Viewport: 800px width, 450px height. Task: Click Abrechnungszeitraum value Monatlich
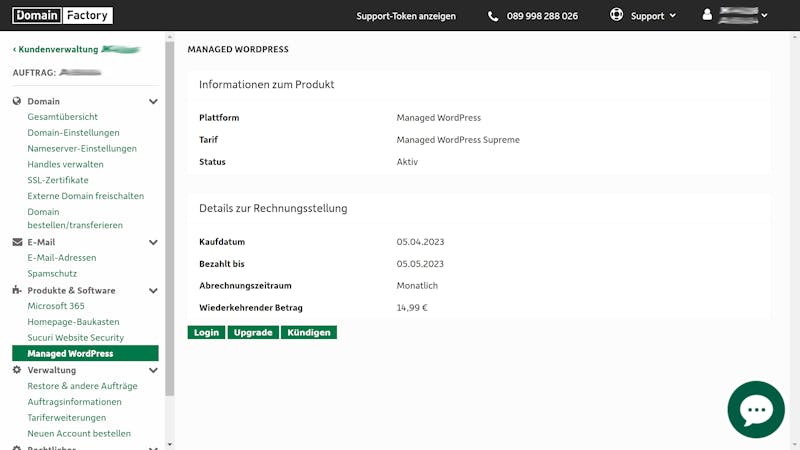417,286
